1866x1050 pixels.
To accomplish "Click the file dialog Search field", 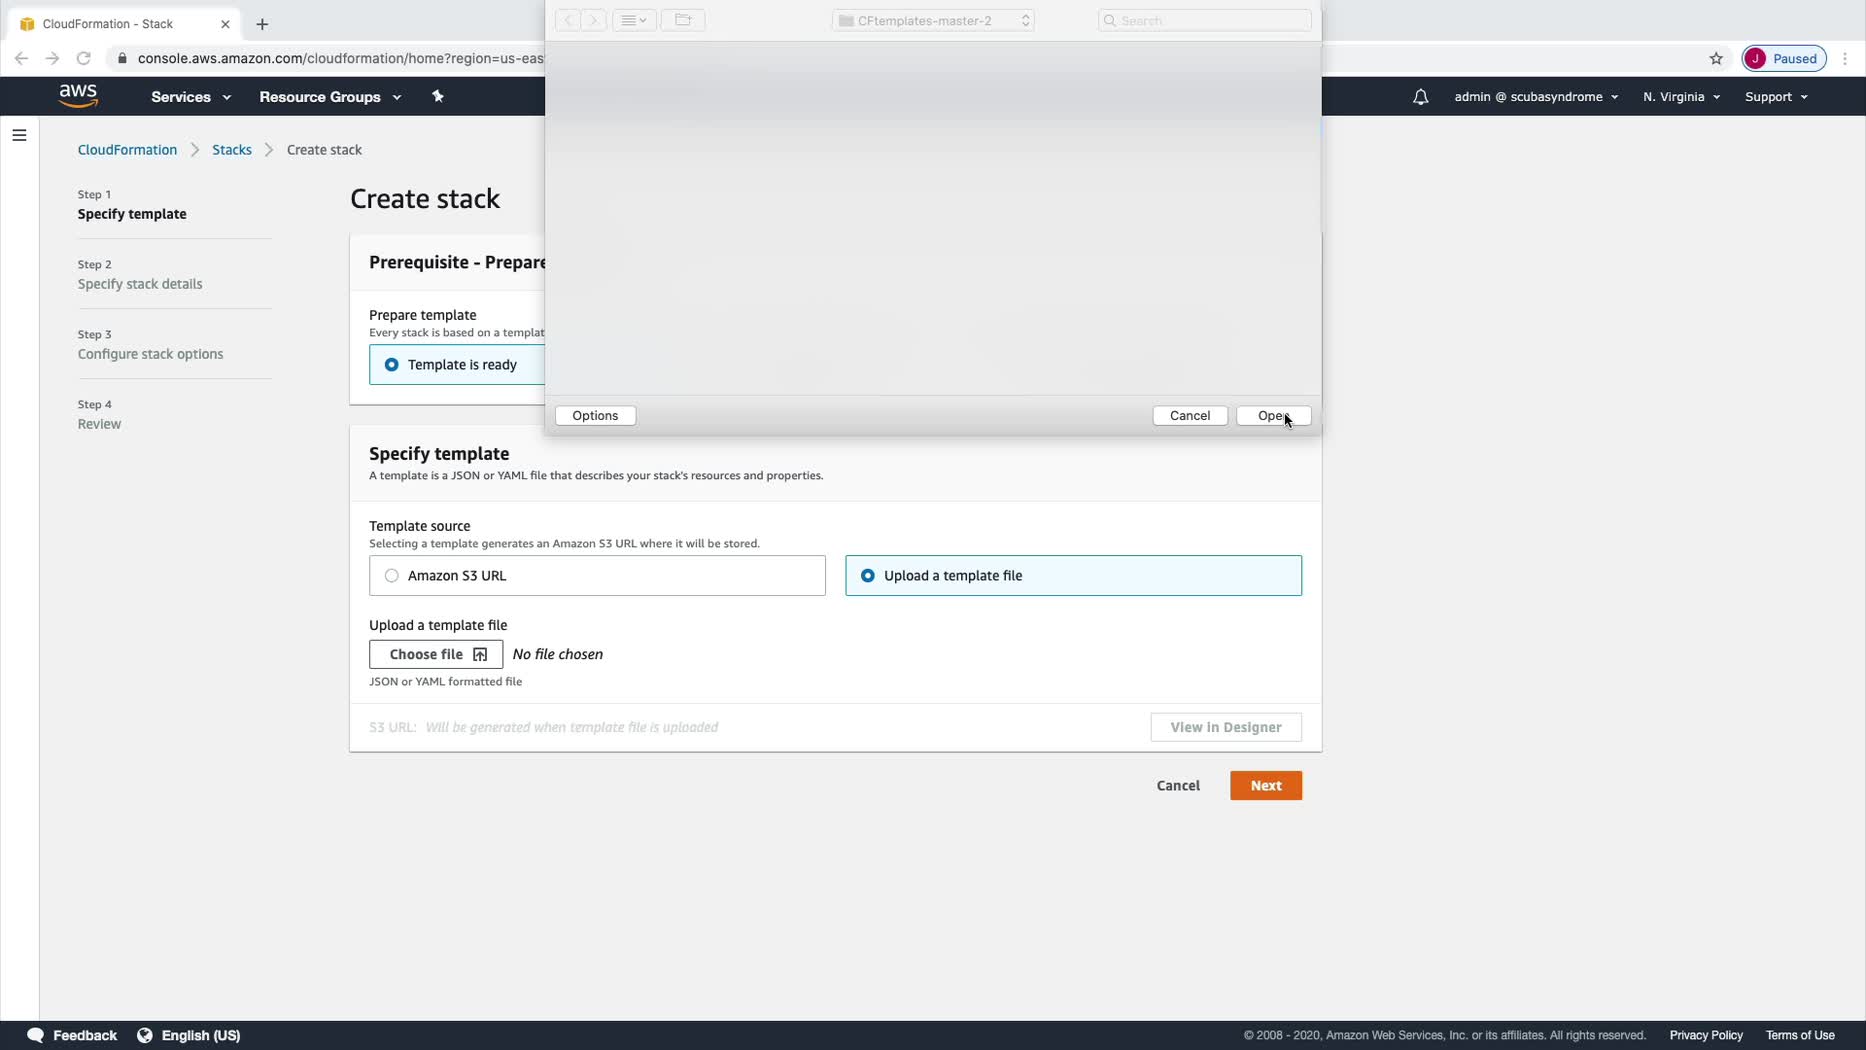I will [1204, 20].
